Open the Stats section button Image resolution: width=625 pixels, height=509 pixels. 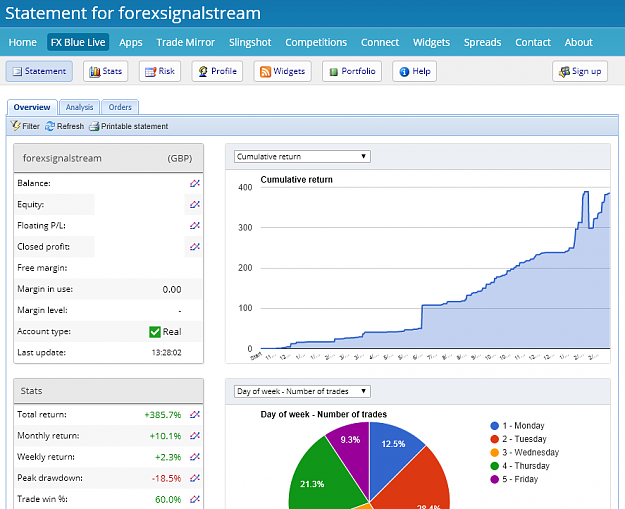point(106,71)
